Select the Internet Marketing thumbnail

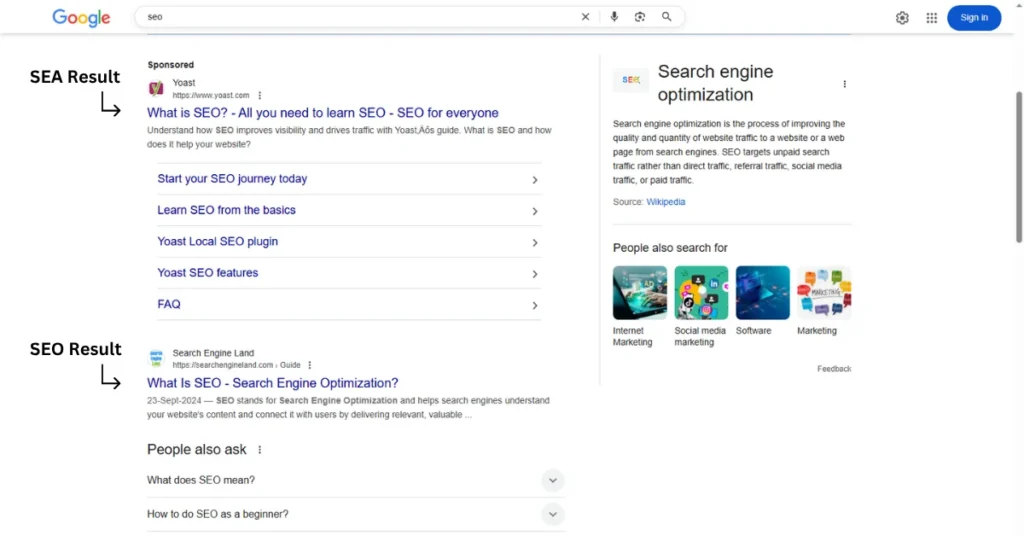coord(639,293)
